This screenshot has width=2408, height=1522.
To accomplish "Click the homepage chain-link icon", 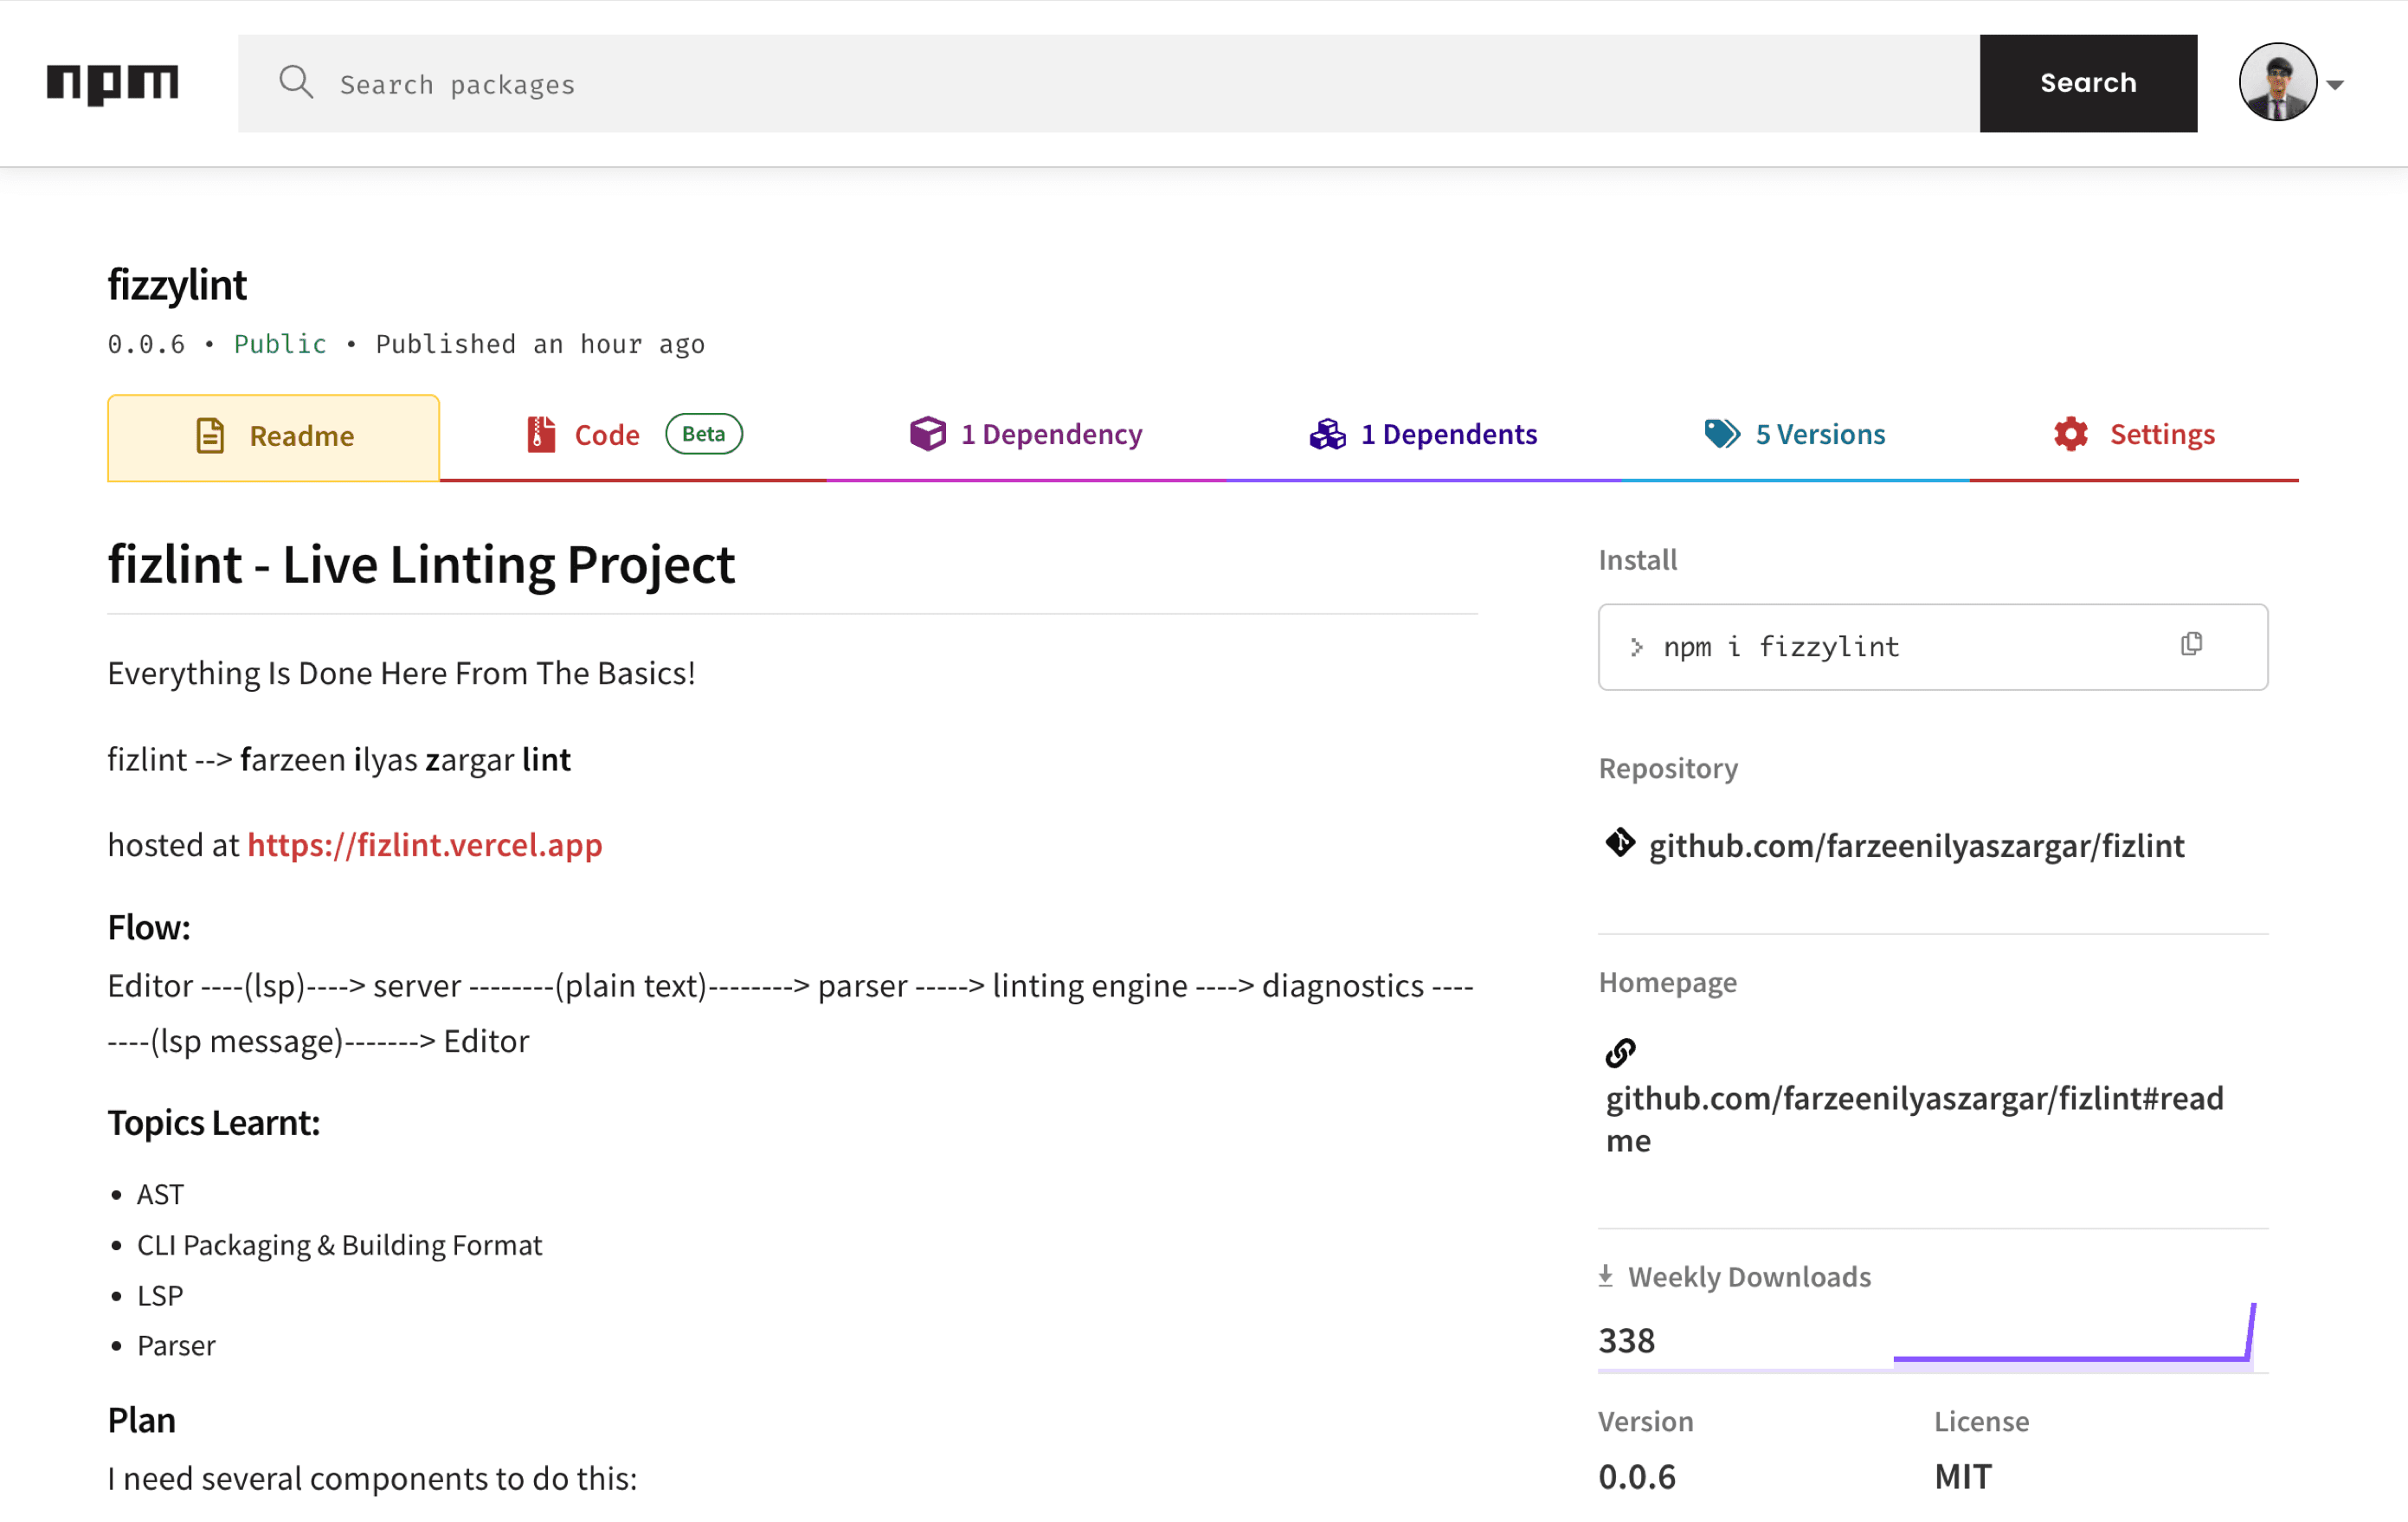I will tap(1620, 1053).
